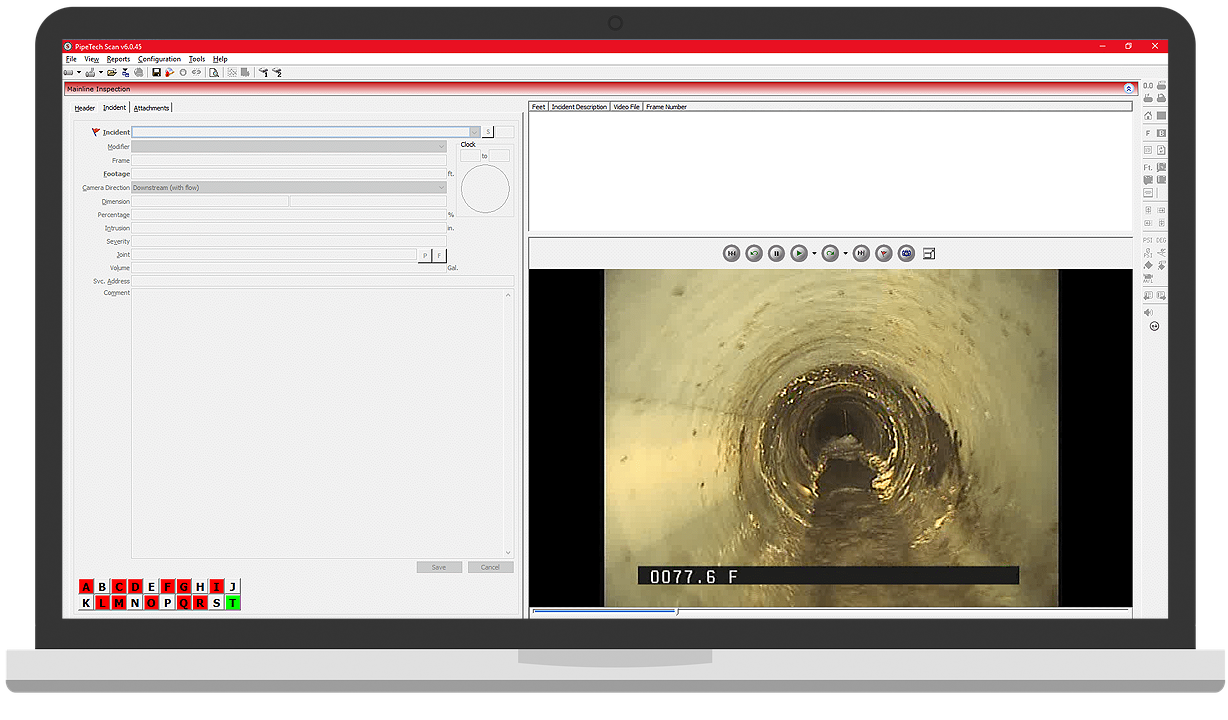Play the inspection video
The width and height of the screenshot is (1228, 720).
pyautogui.click(x=799, y=253)
